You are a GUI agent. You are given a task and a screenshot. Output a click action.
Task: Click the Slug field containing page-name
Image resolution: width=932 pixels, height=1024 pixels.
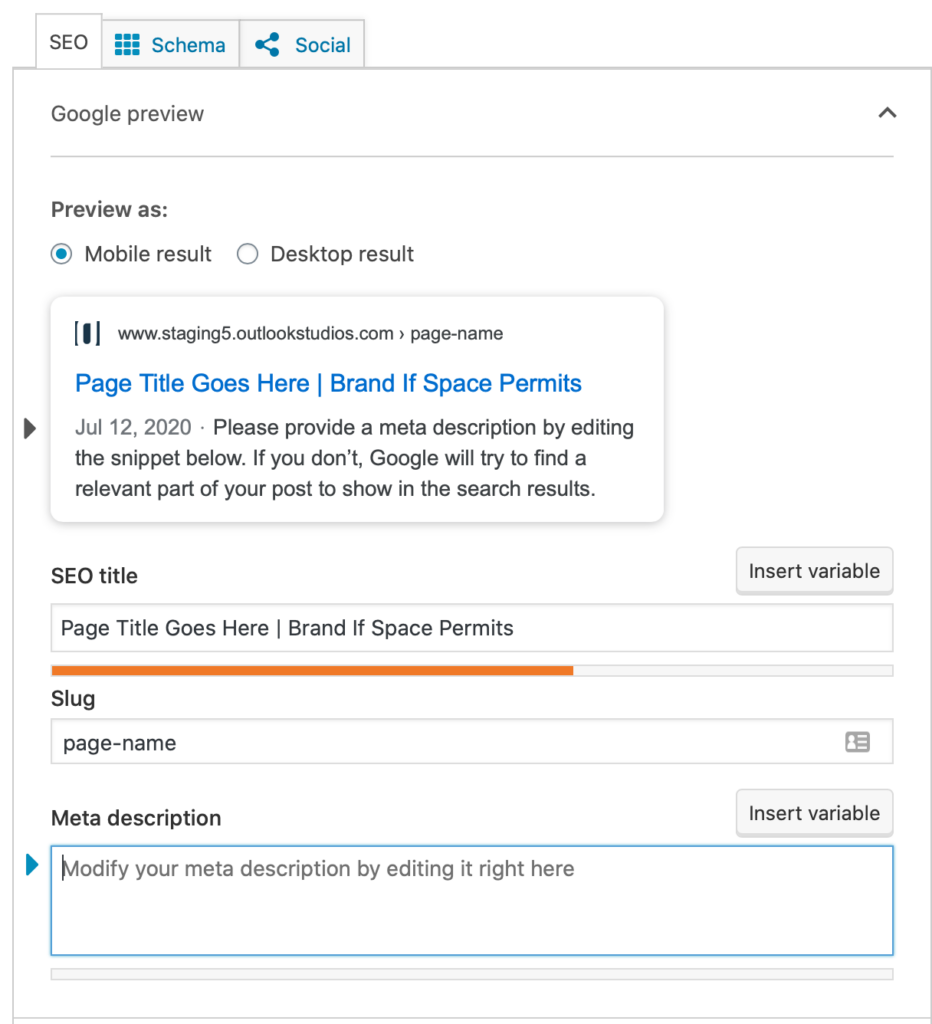click(x=472, y=742)
